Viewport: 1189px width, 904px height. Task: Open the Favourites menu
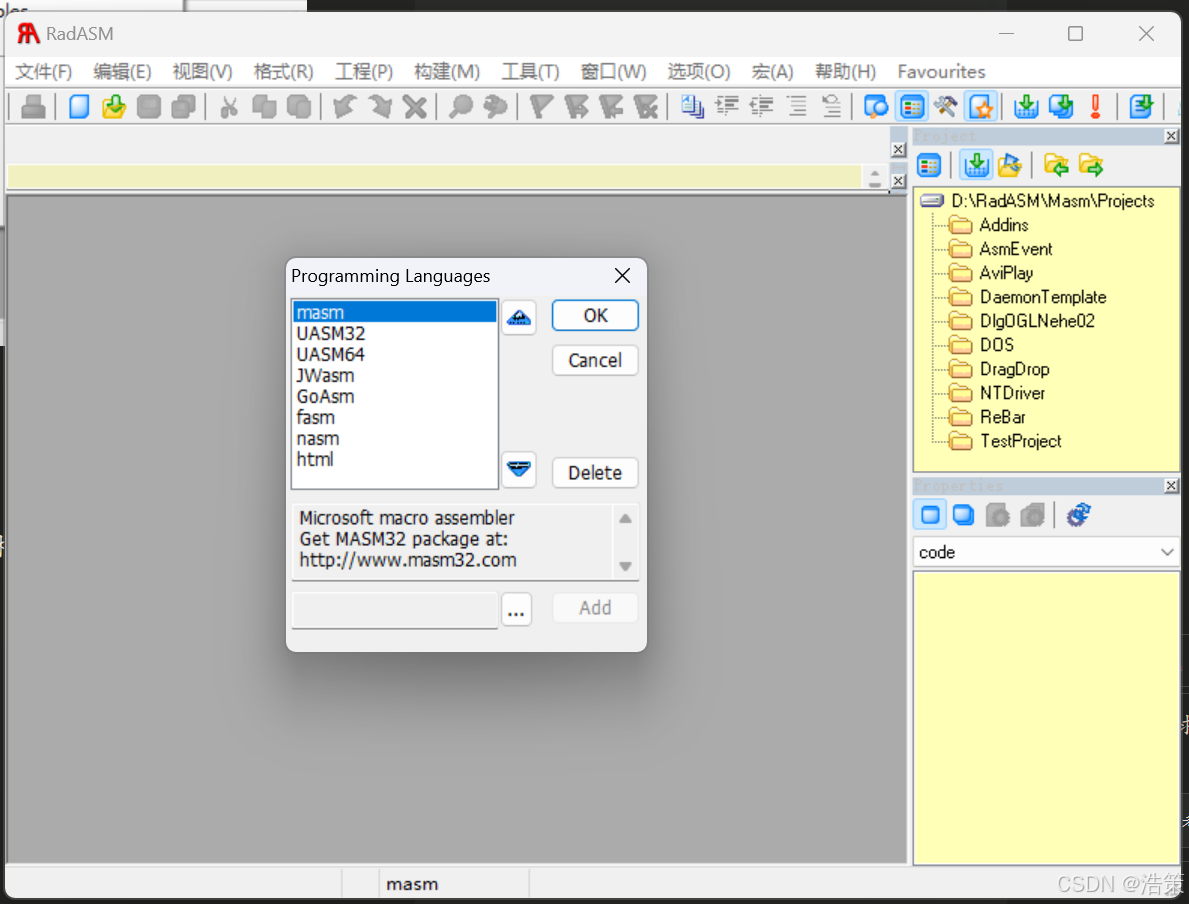[941, 71]
